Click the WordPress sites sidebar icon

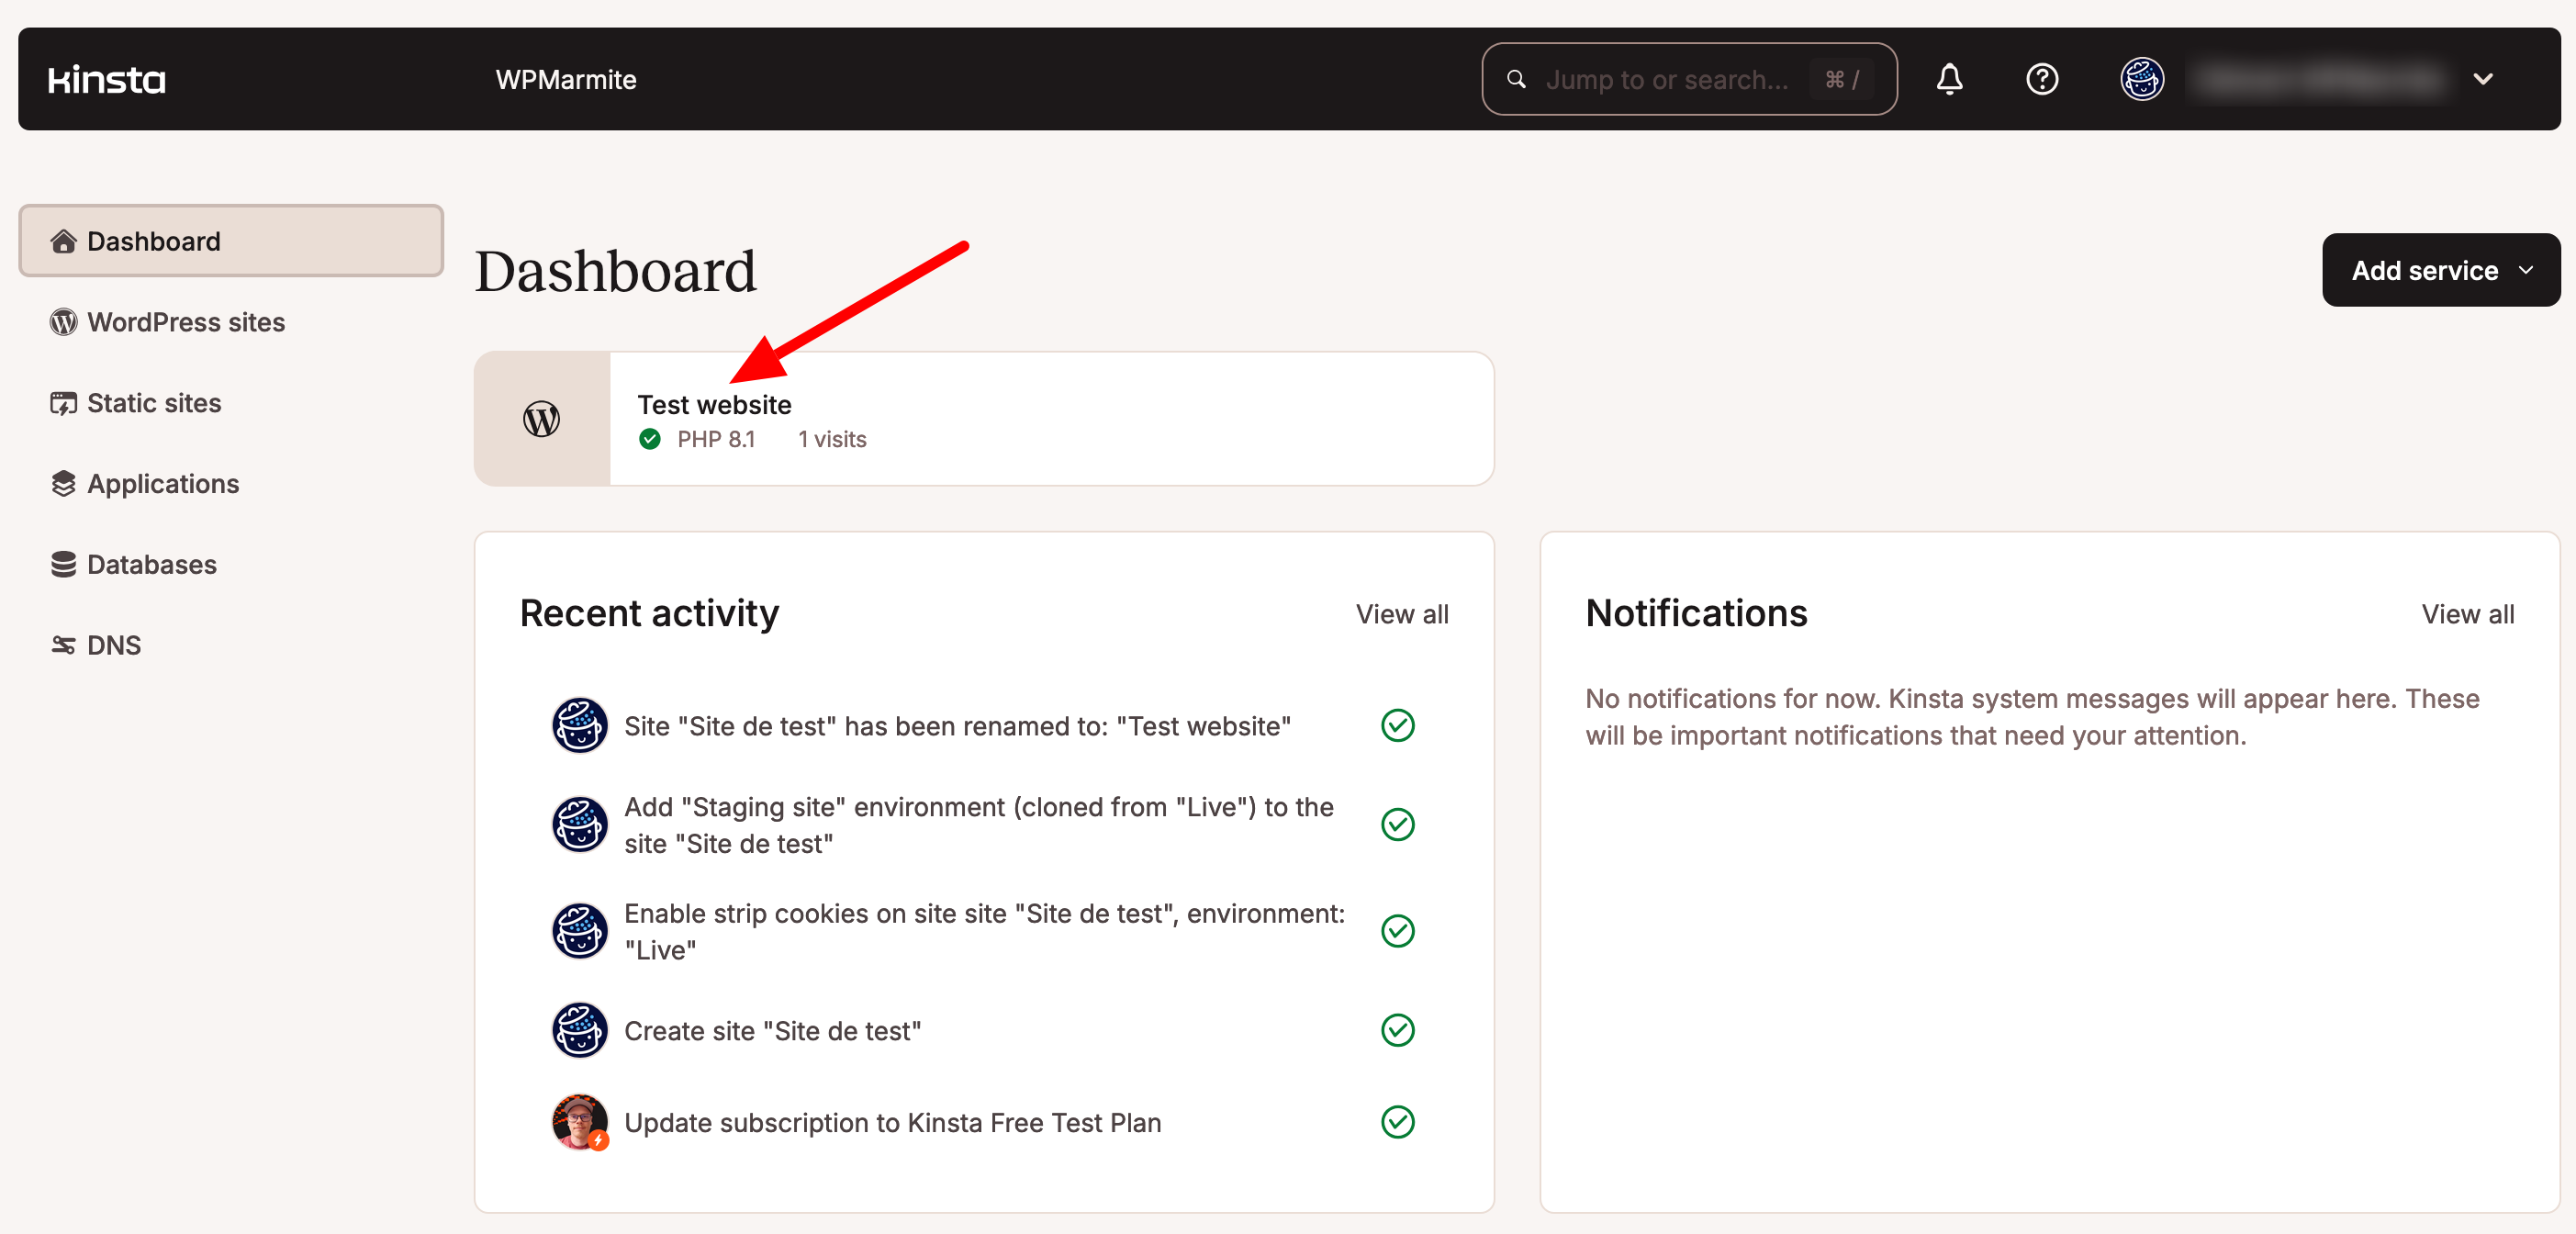coord(63,322)
